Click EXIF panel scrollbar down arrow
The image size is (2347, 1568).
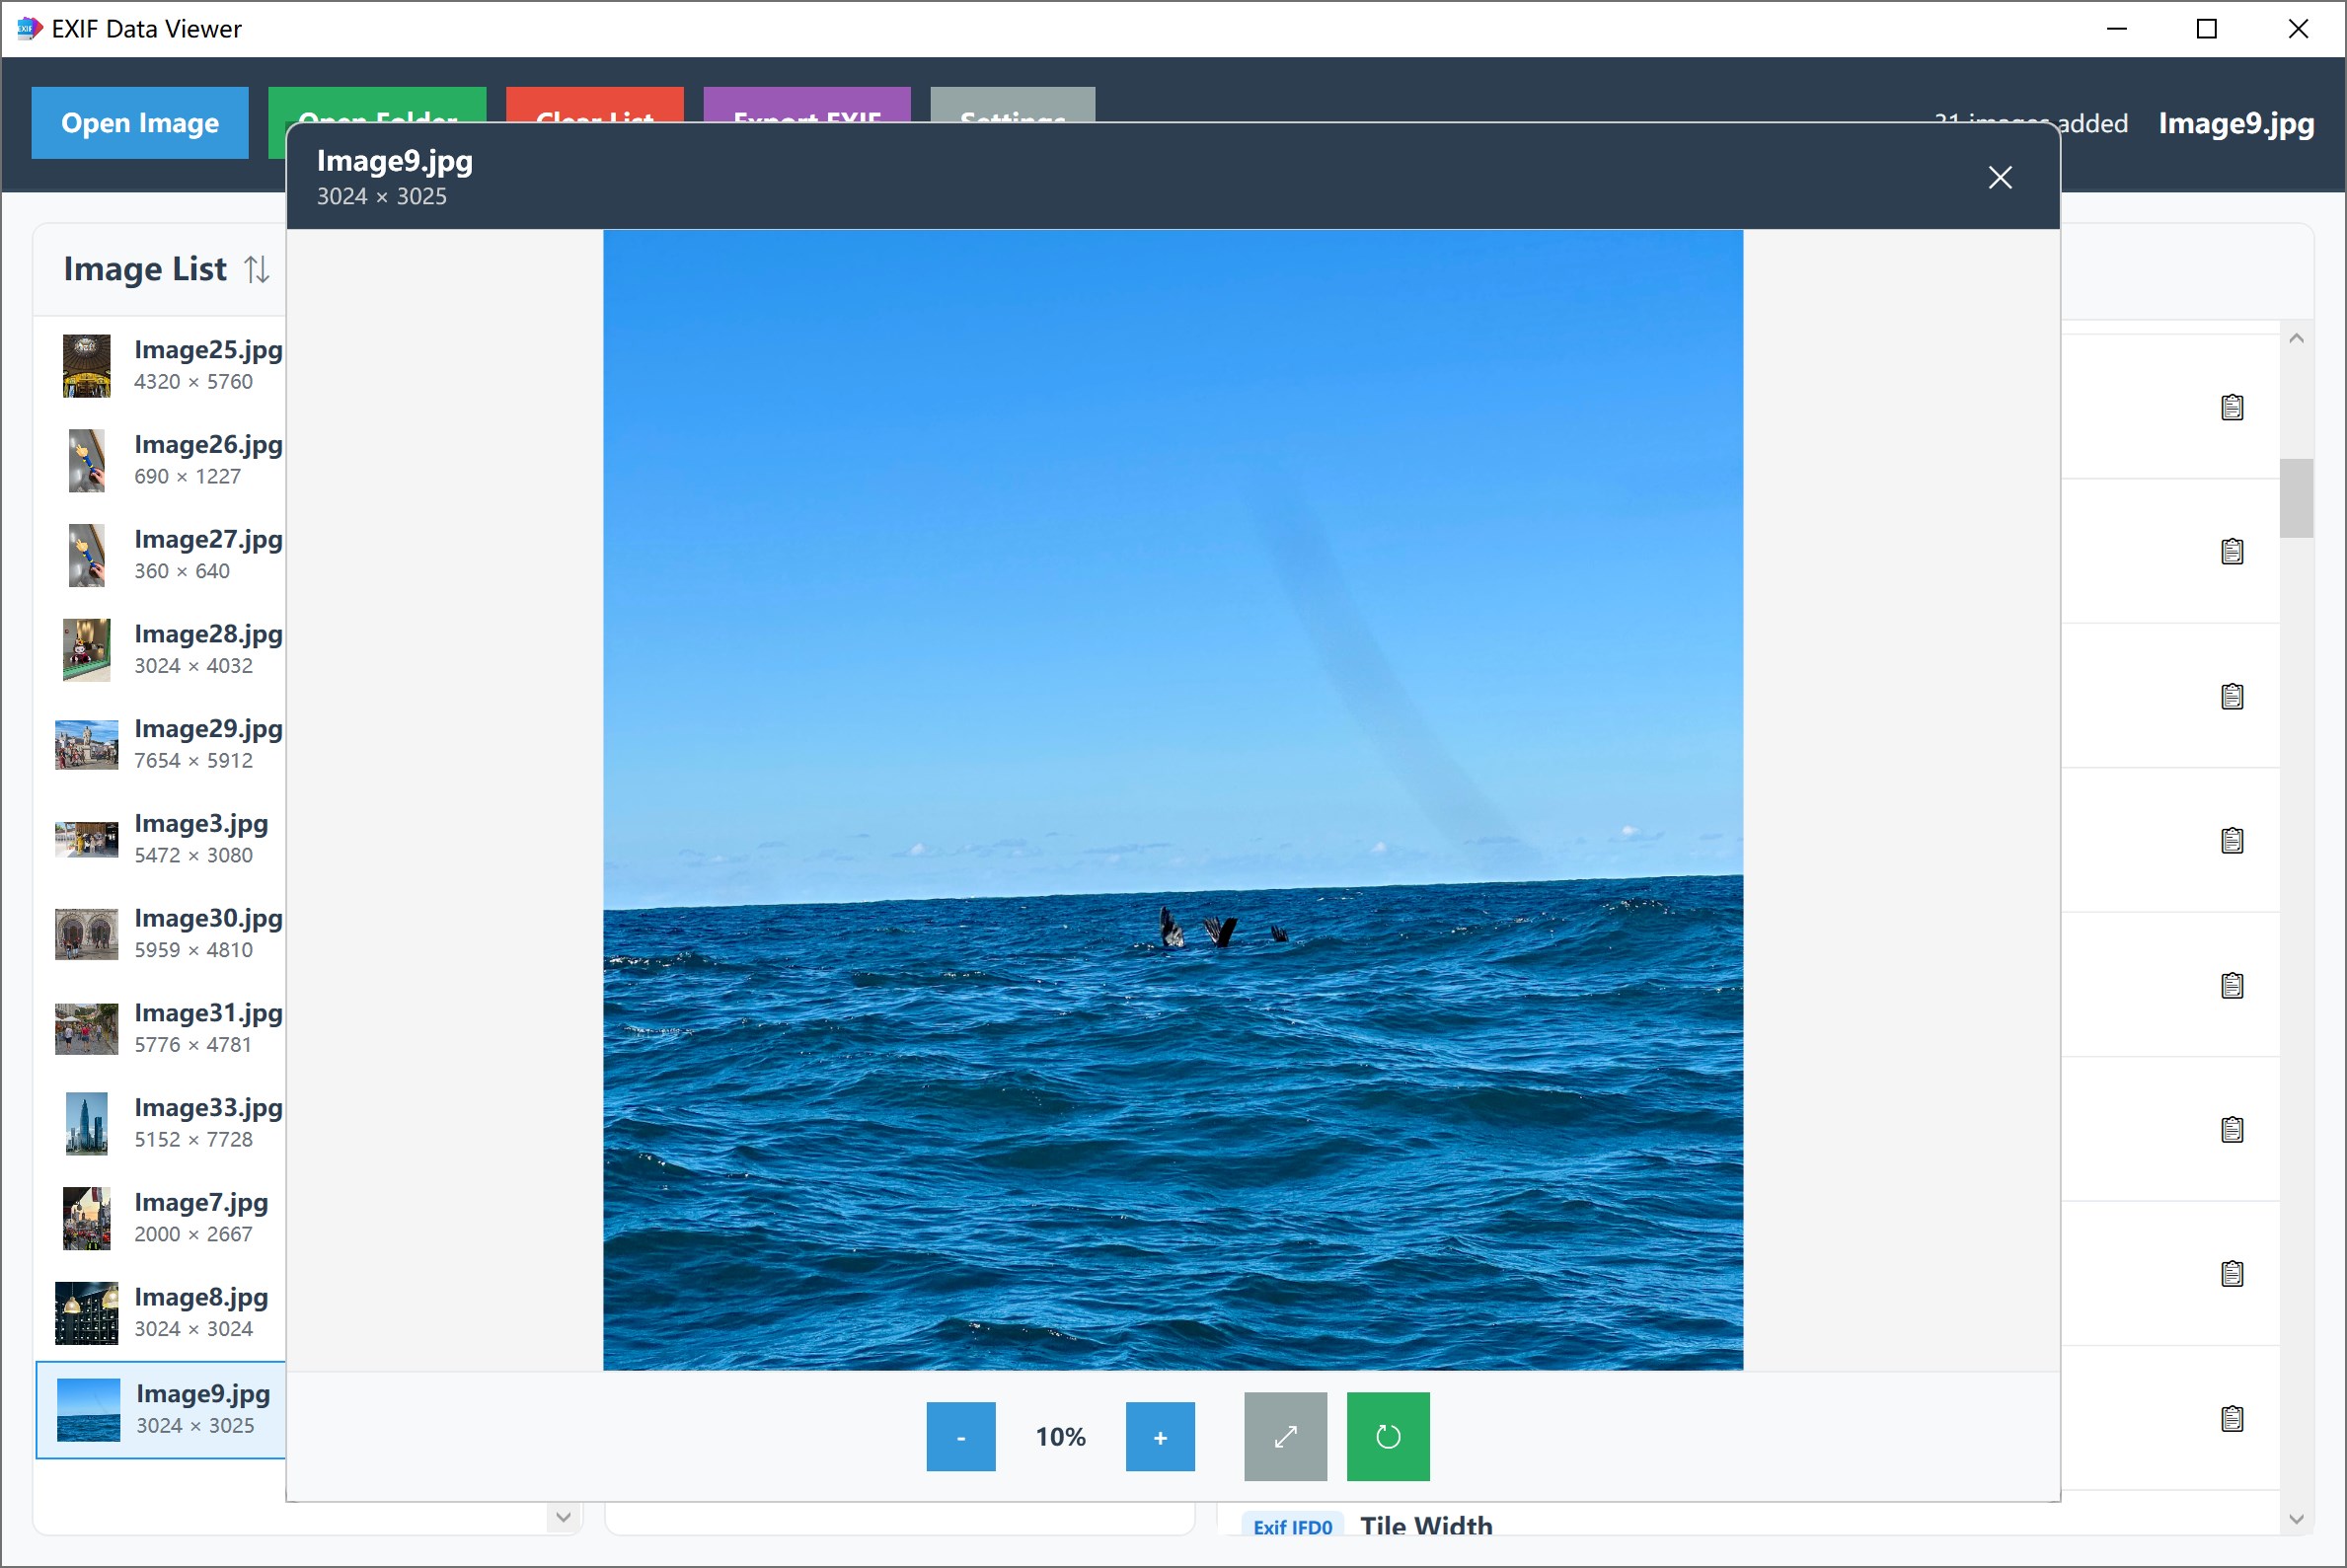(2295, 1519)
